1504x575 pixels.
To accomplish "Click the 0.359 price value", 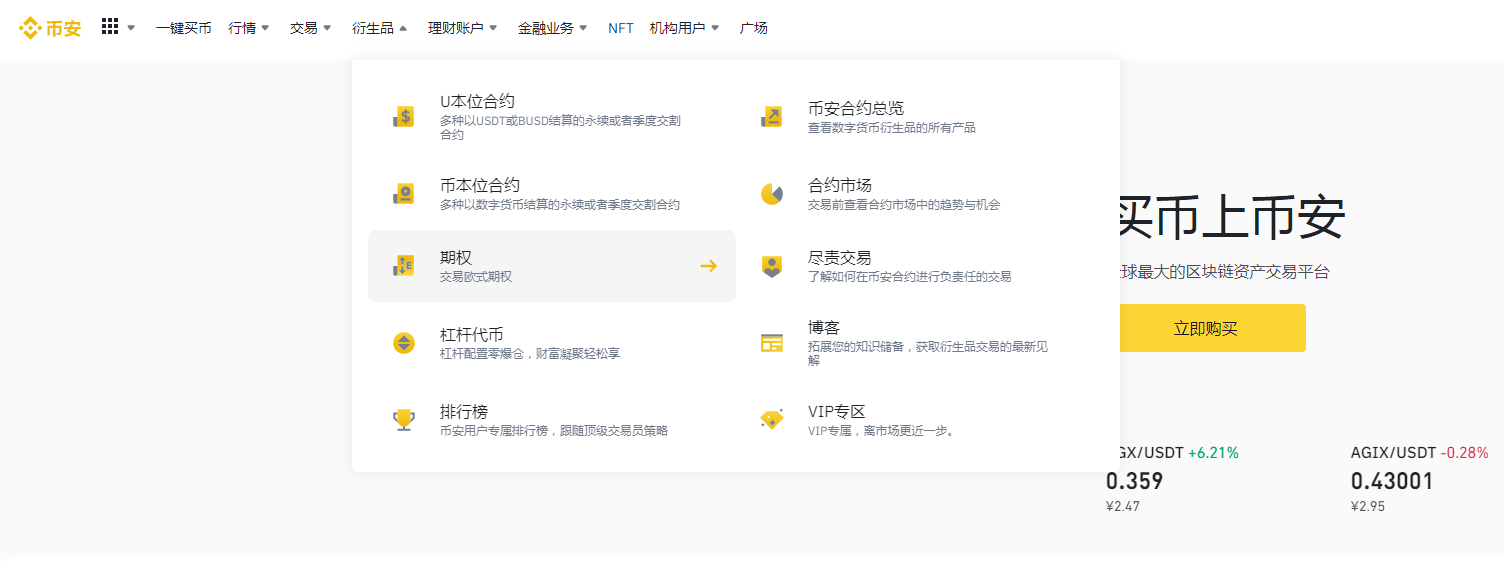I will [x=1134, y=481].
